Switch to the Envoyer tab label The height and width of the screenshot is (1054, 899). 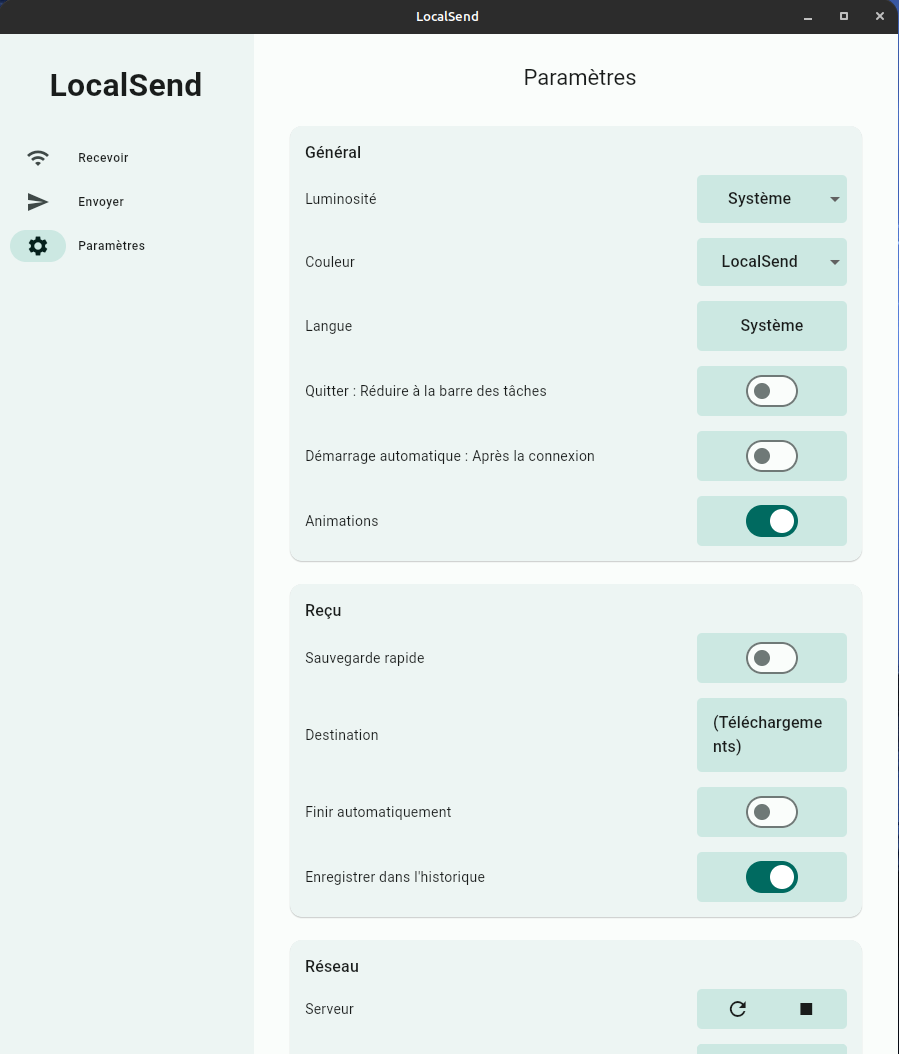pyautogui.click(x=101, y=202)
